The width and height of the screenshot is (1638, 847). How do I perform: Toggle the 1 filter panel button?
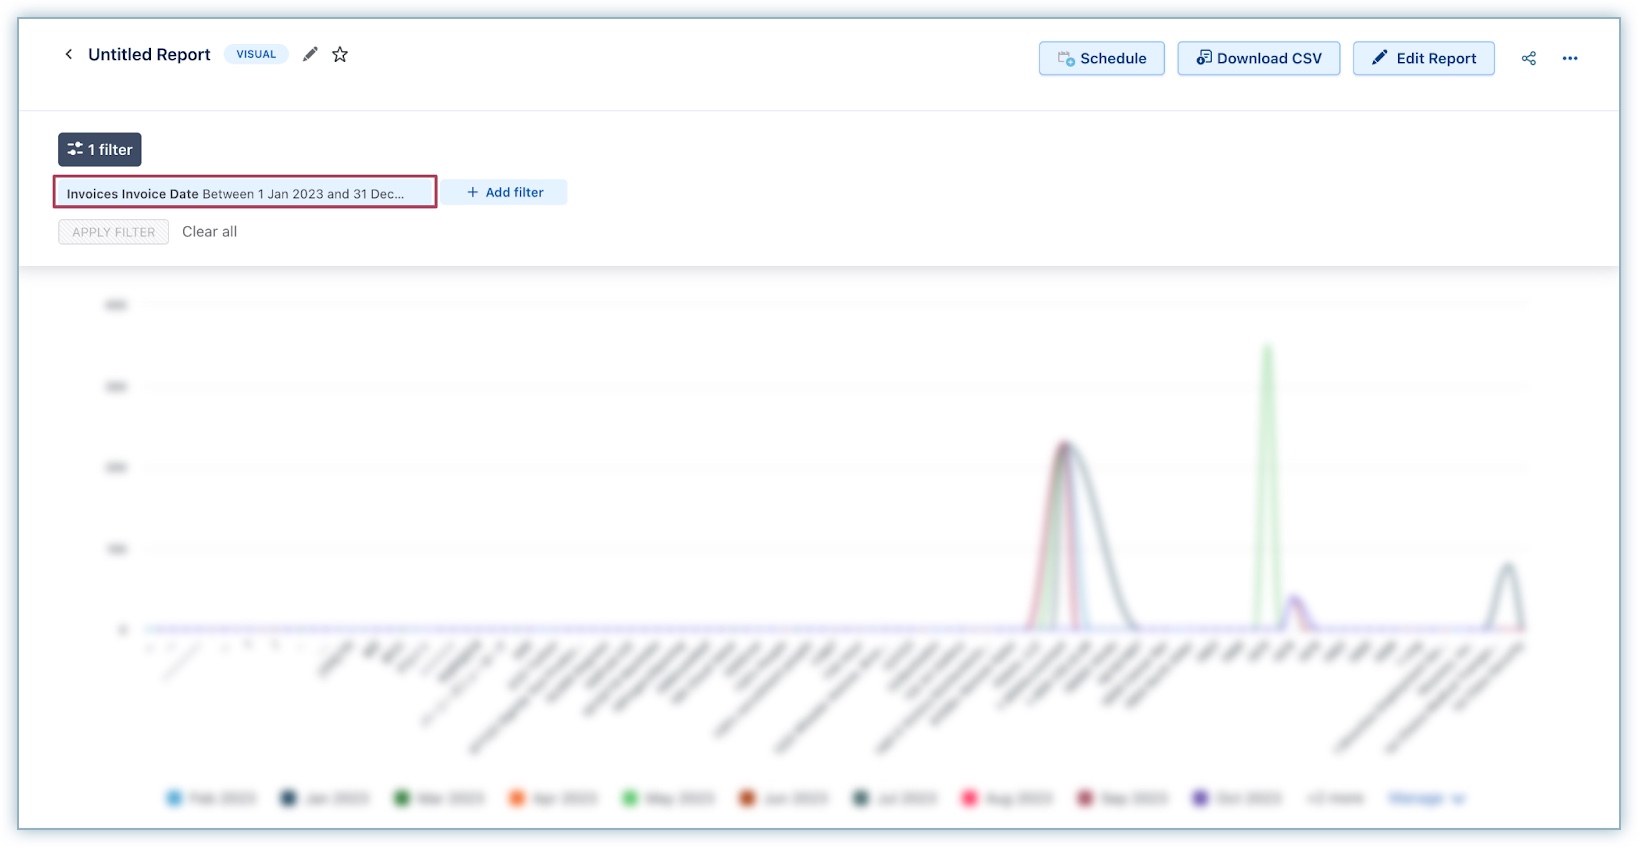99,149
